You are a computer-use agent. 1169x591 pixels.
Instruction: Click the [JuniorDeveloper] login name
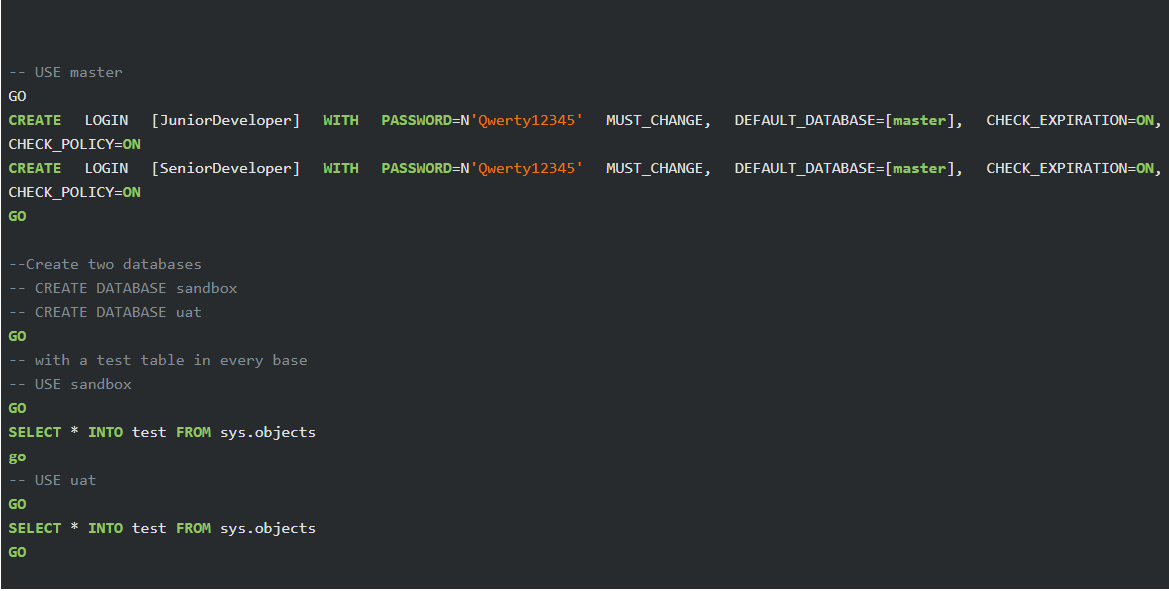(x=225, y=119)
